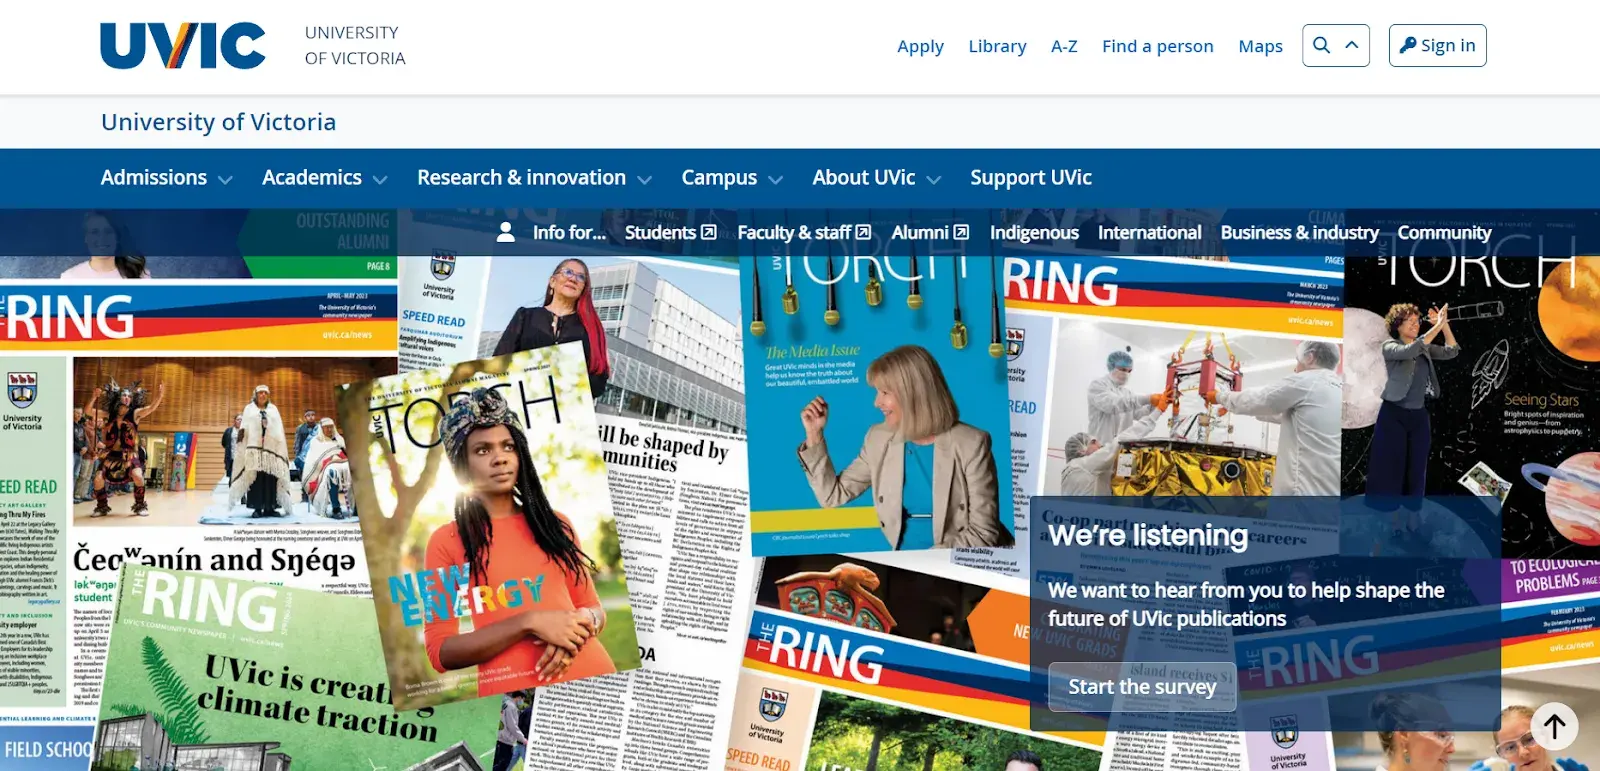
Task: Go to Support UVic
Action: [x=1031, y=178]
